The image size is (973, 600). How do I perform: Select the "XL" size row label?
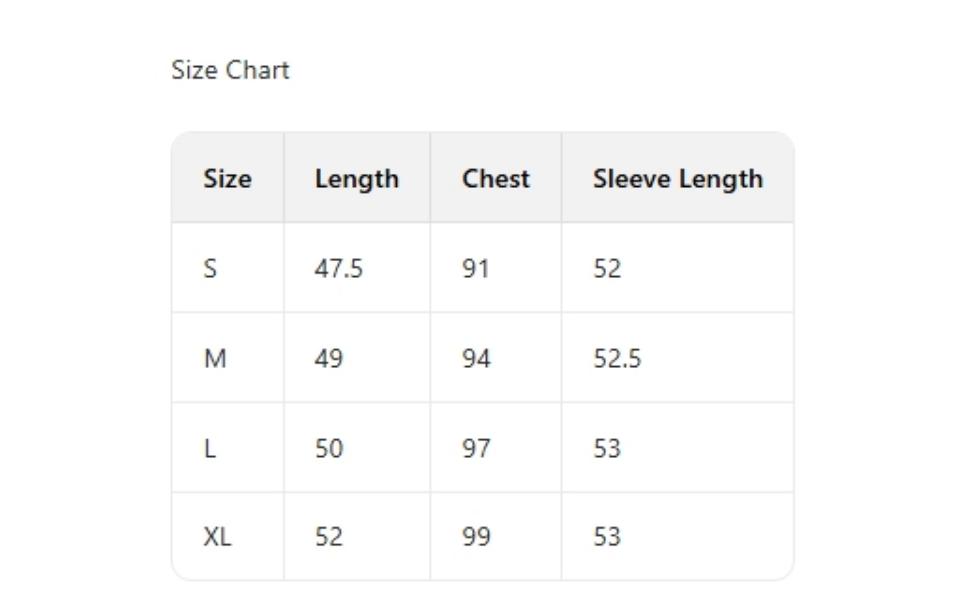(x=217, y=537)
